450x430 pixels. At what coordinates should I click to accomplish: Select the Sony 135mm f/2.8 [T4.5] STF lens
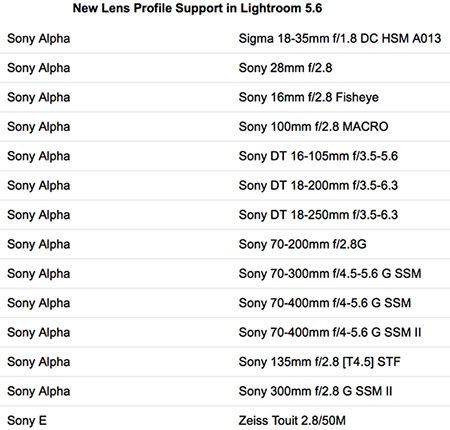coord(319,361)
